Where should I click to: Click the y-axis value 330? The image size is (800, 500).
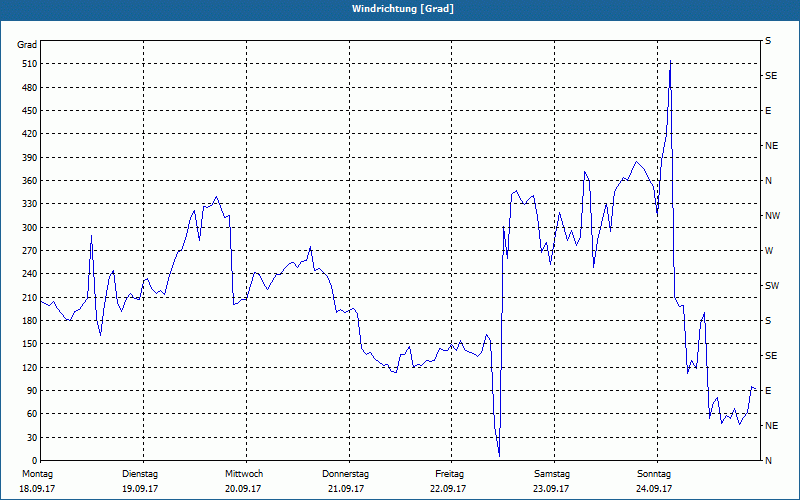pos(30,204)
